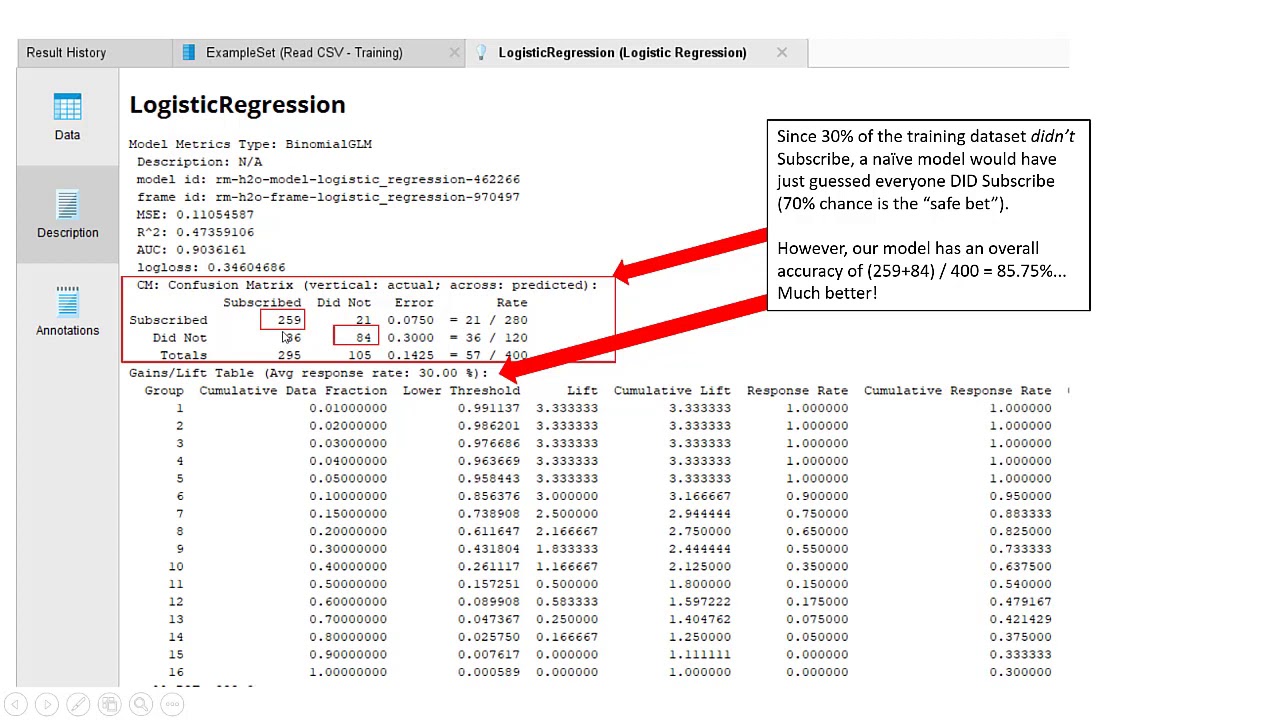Switch to the Result History tab
Screen dimensions: 1280x720
[x=66, y=53]
